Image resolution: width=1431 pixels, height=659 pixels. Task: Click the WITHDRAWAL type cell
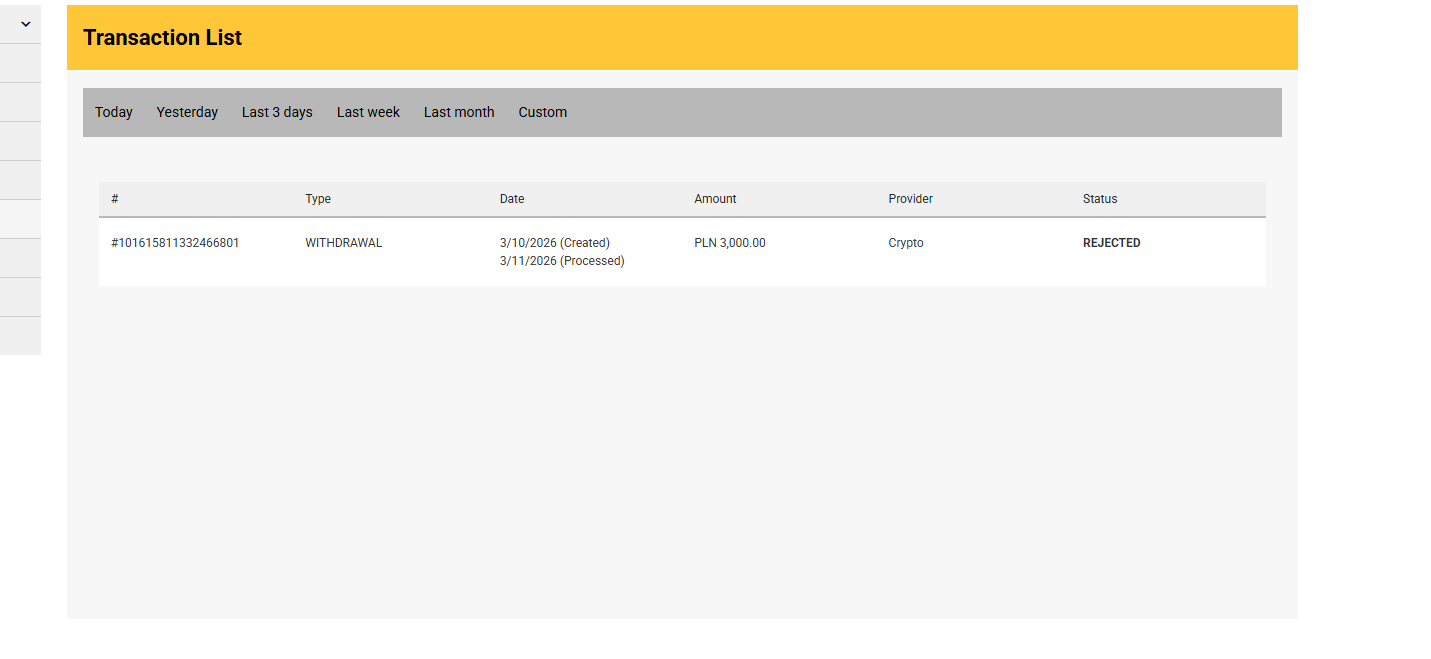click(344, 243)
